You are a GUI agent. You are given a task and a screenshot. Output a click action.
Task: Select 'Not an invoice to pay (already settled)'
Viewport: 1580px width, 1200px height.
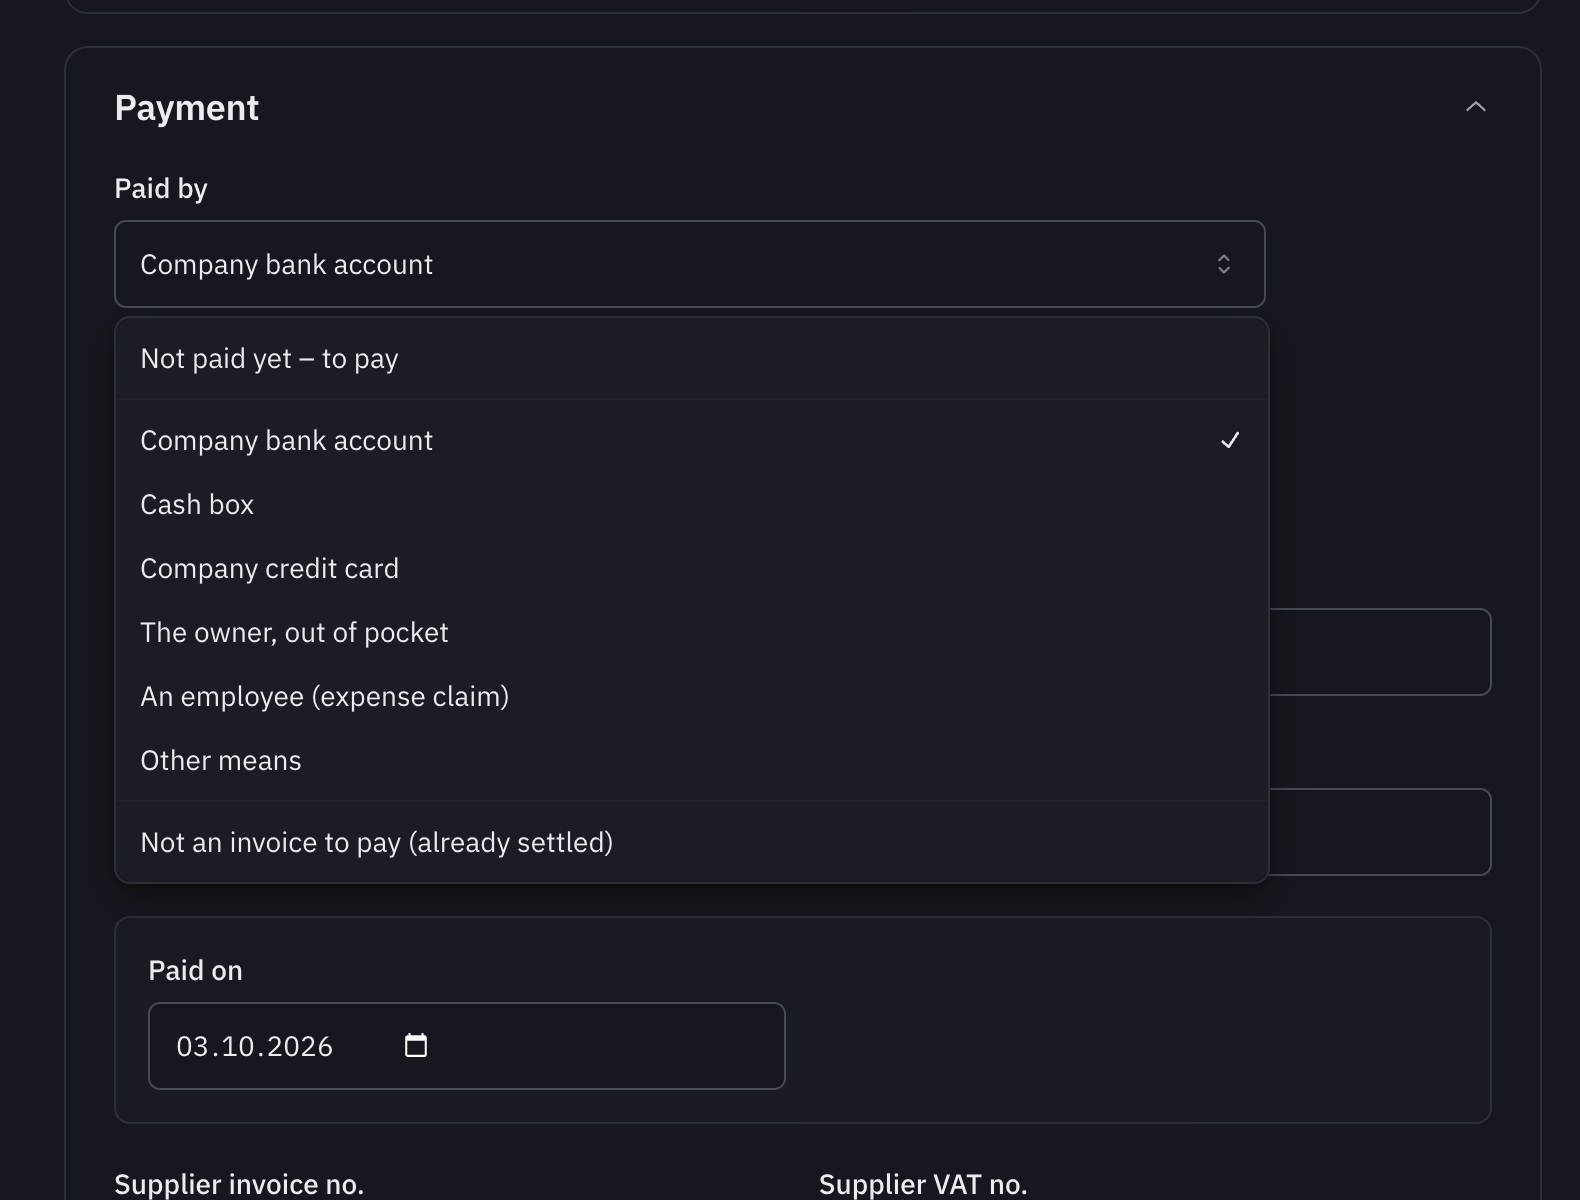coord(692,843)
